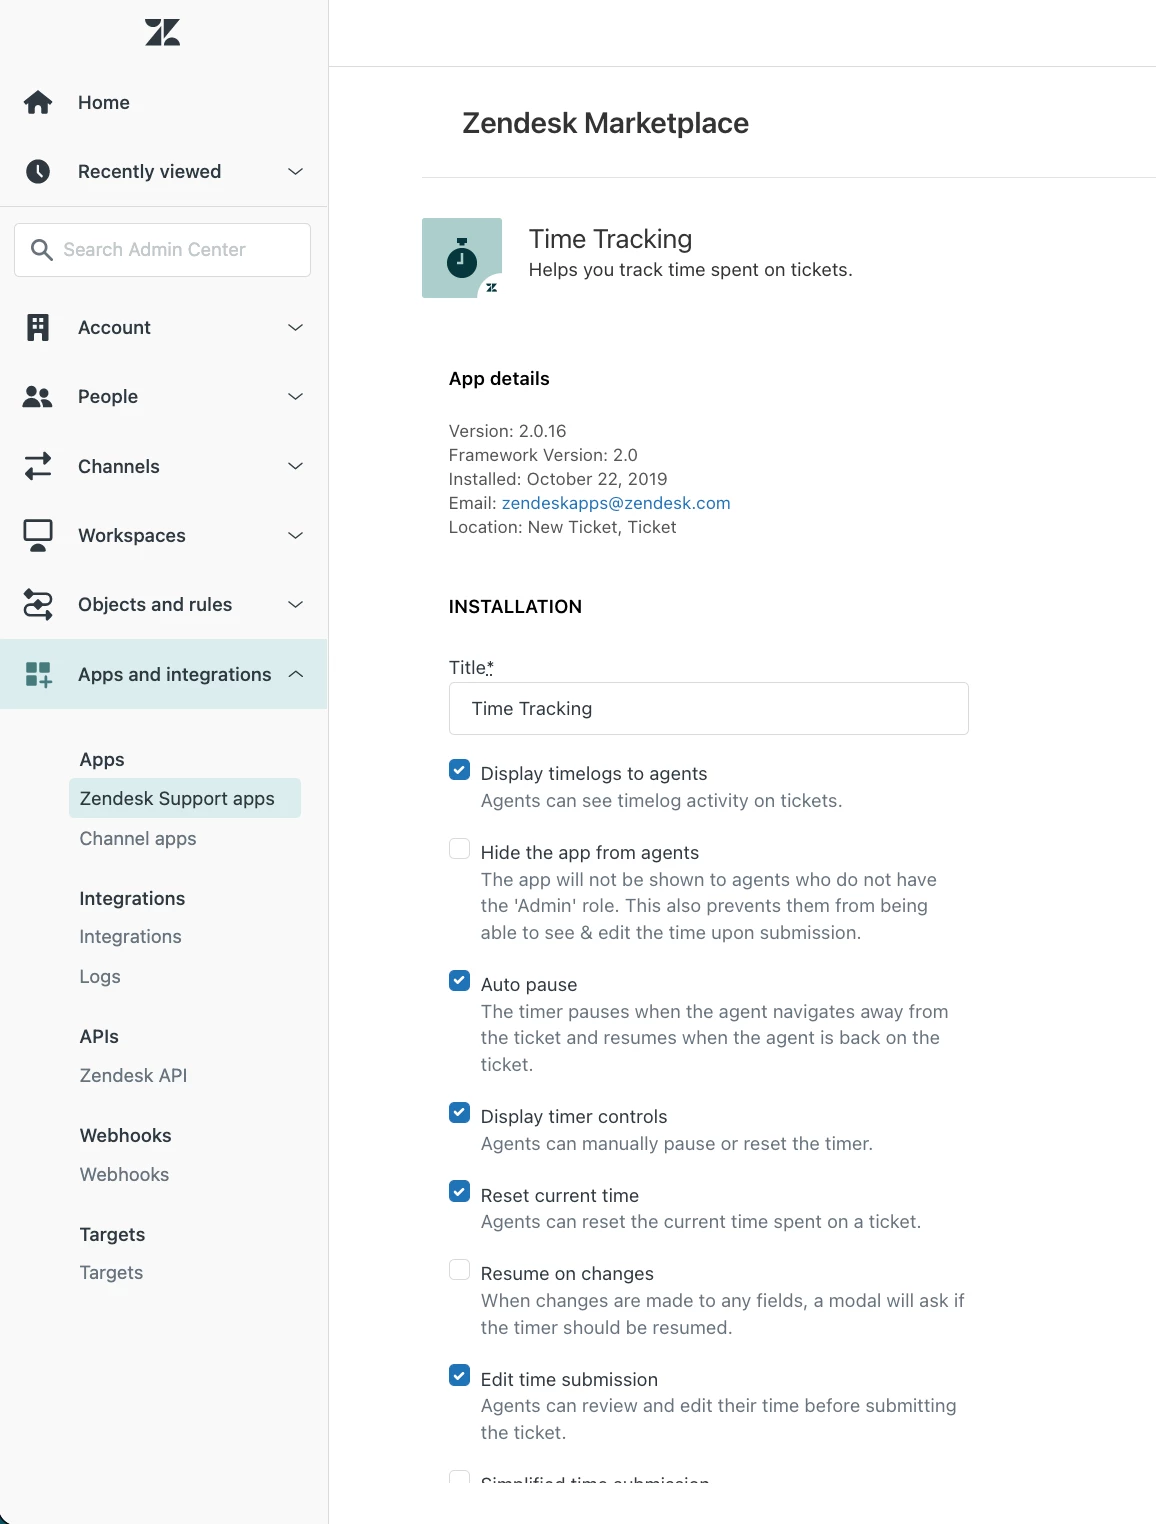Click the Recently viewed clock icon
This screenshot has height=1524, width=1156.
pos(38,171)
